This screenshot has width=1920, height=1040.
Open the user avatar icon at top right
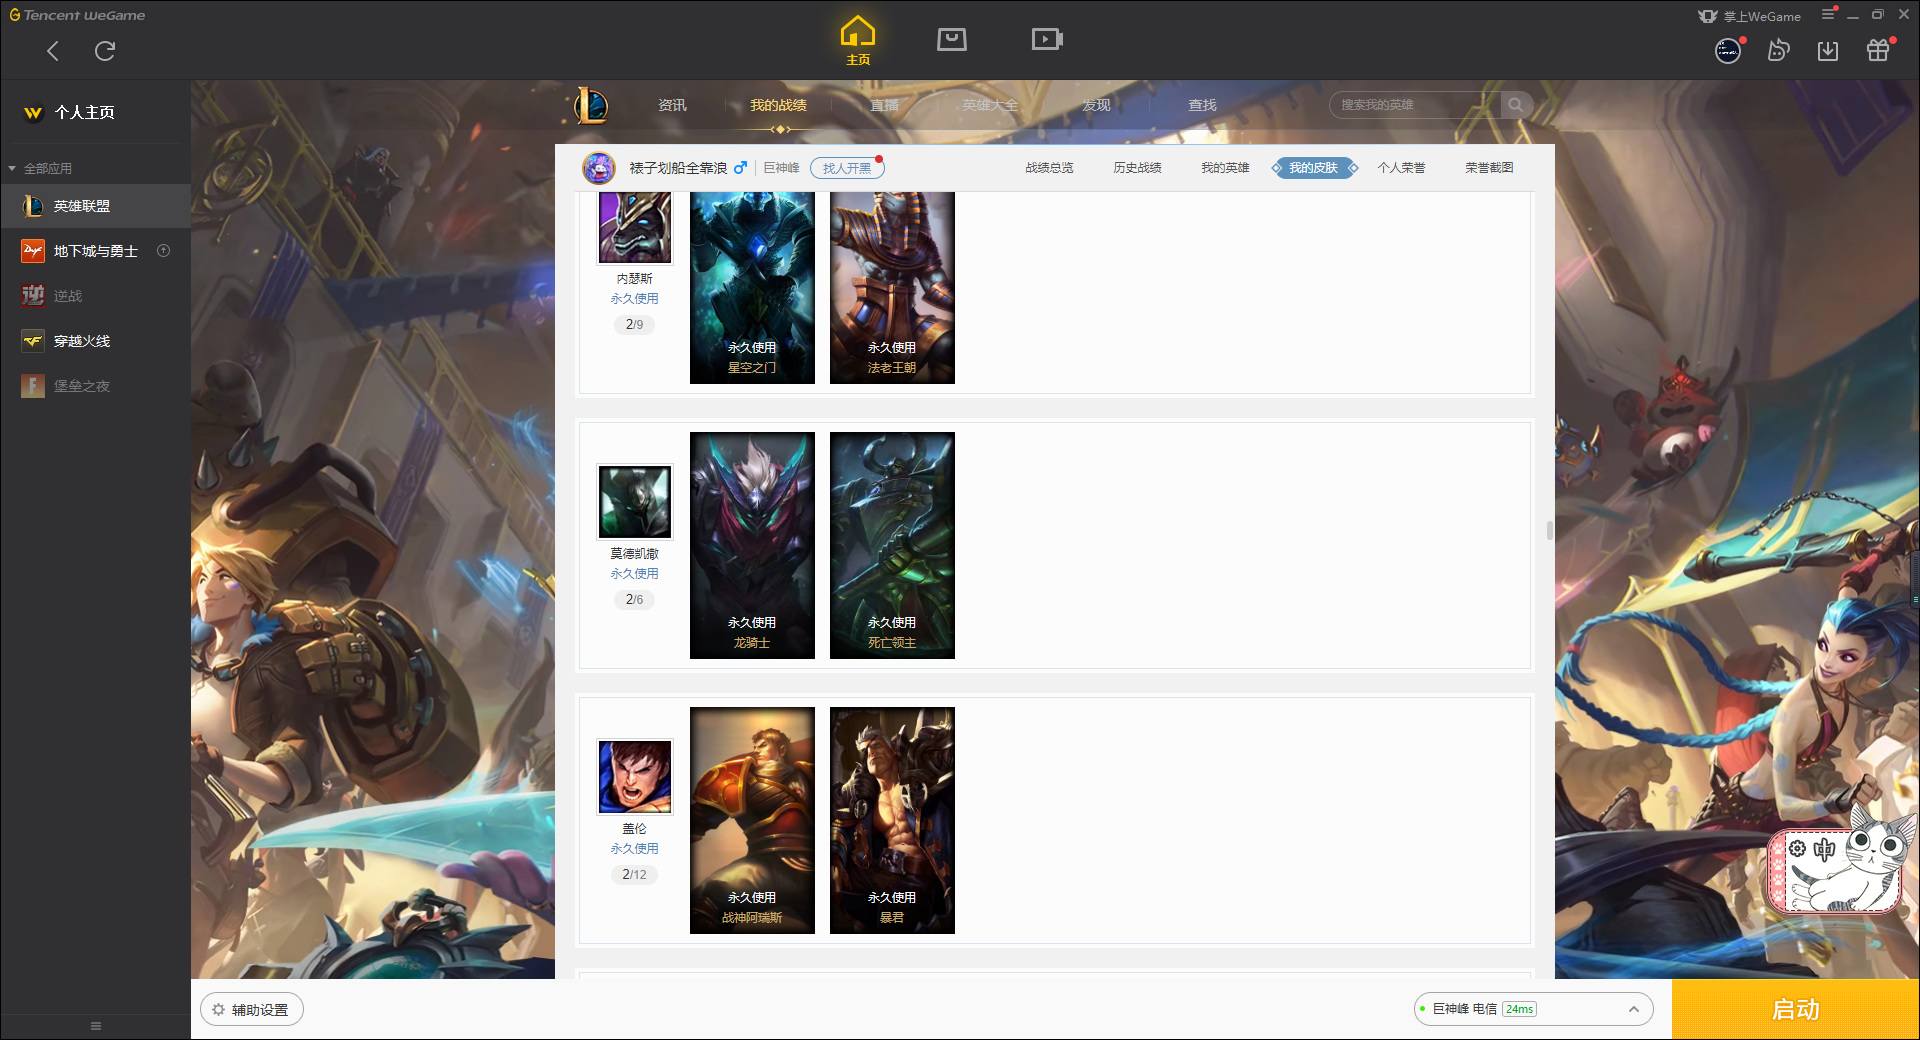(1728, 50)
